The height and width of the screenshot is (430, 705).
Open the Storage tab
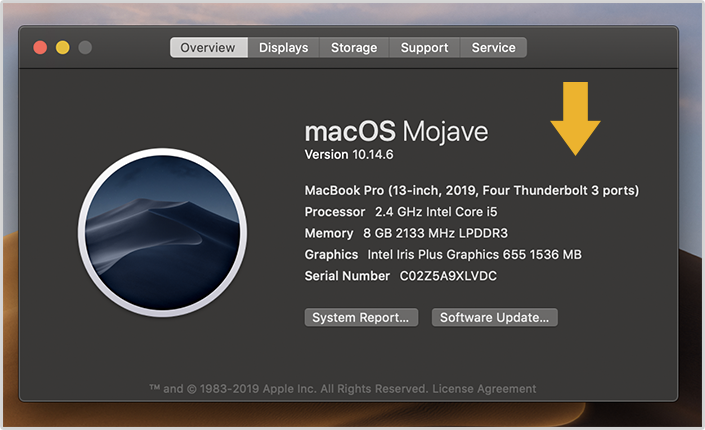point(354,47)
